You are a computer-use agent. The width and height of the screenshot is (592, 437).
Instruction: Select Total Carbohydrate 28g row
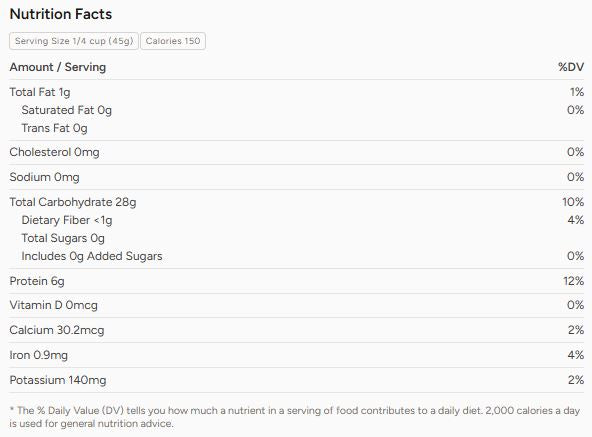pyautogui.click(x=297, y=202)
